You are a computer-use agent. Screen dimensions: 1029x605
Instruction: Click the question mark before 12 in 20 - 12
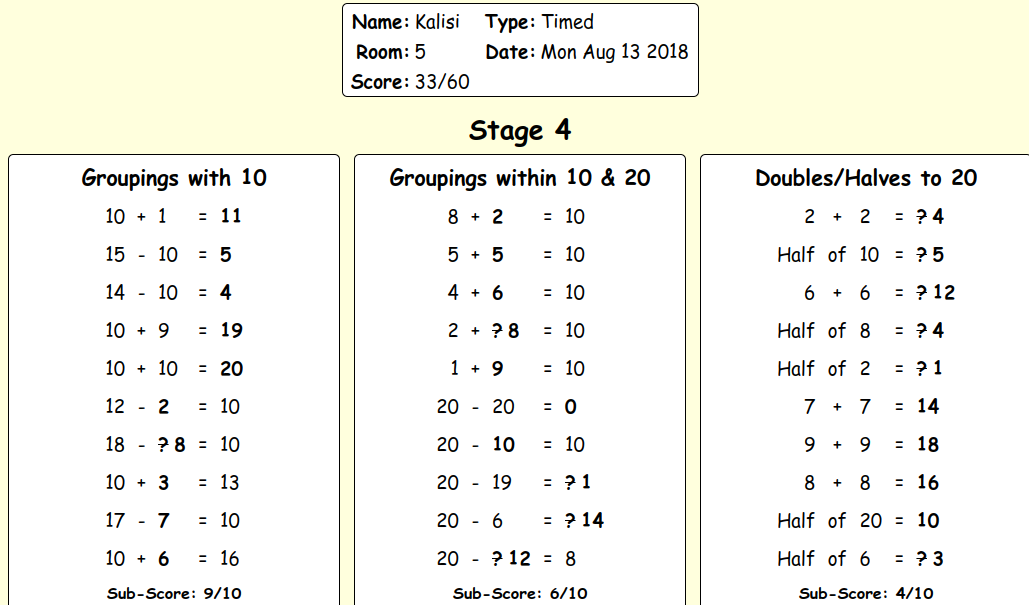click(499, 558)
